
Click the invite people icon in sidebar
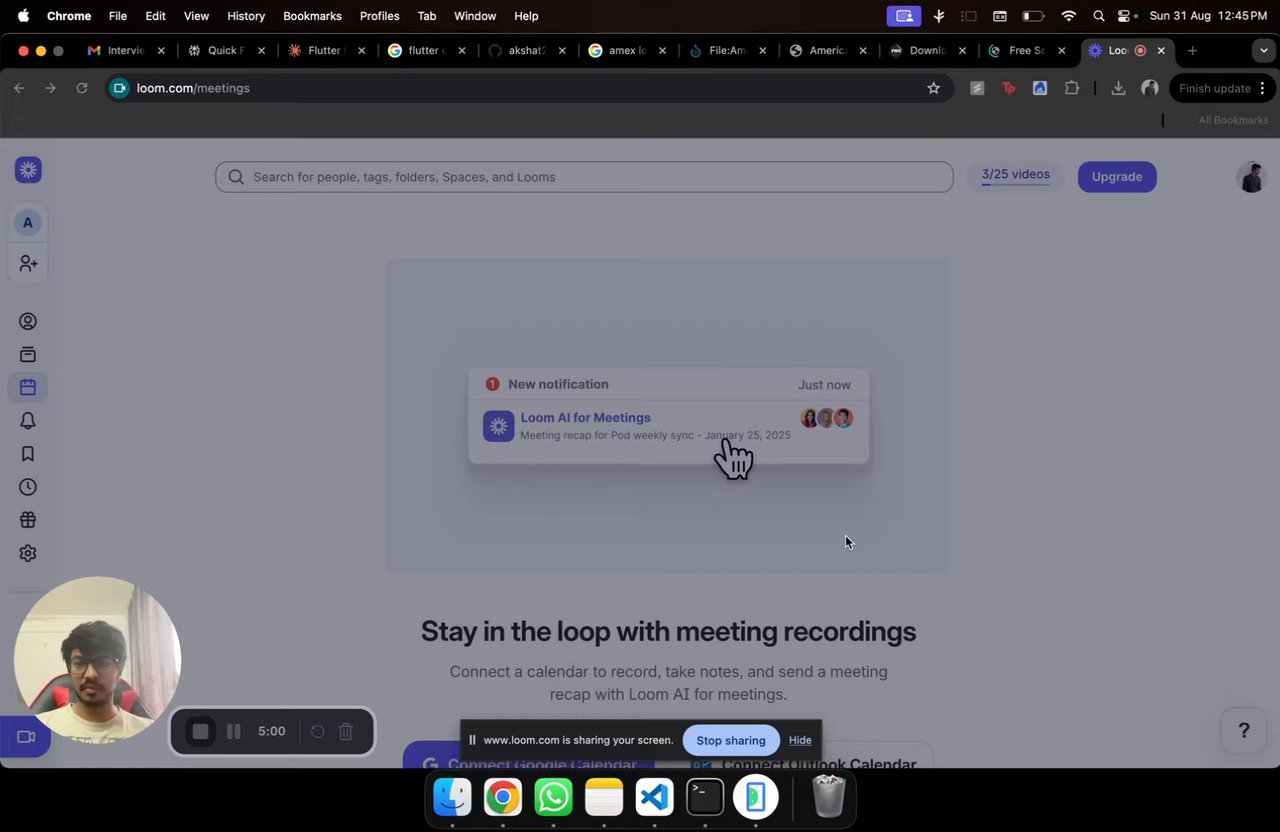(x=28, y=264)
